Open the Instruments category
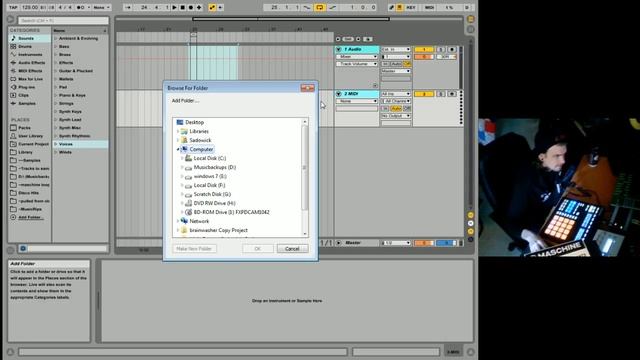Screen dimensions: 640x360 [x=30, y=55]
